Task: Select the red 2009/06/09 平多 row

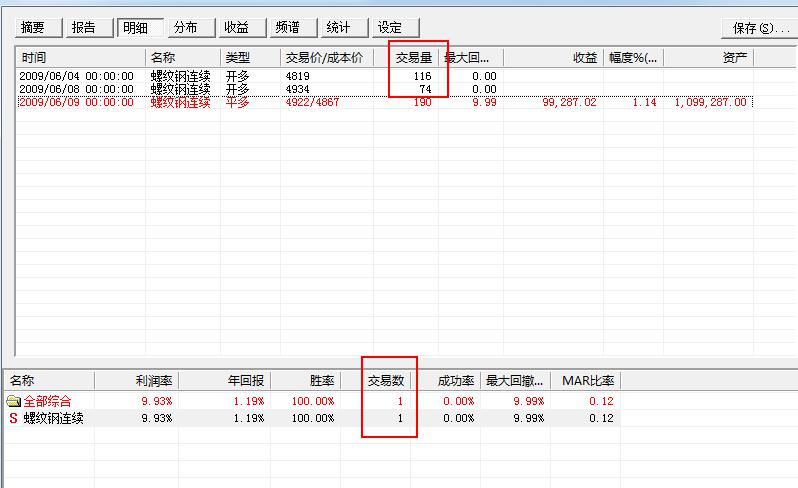Action: click(x=385, y=102)
